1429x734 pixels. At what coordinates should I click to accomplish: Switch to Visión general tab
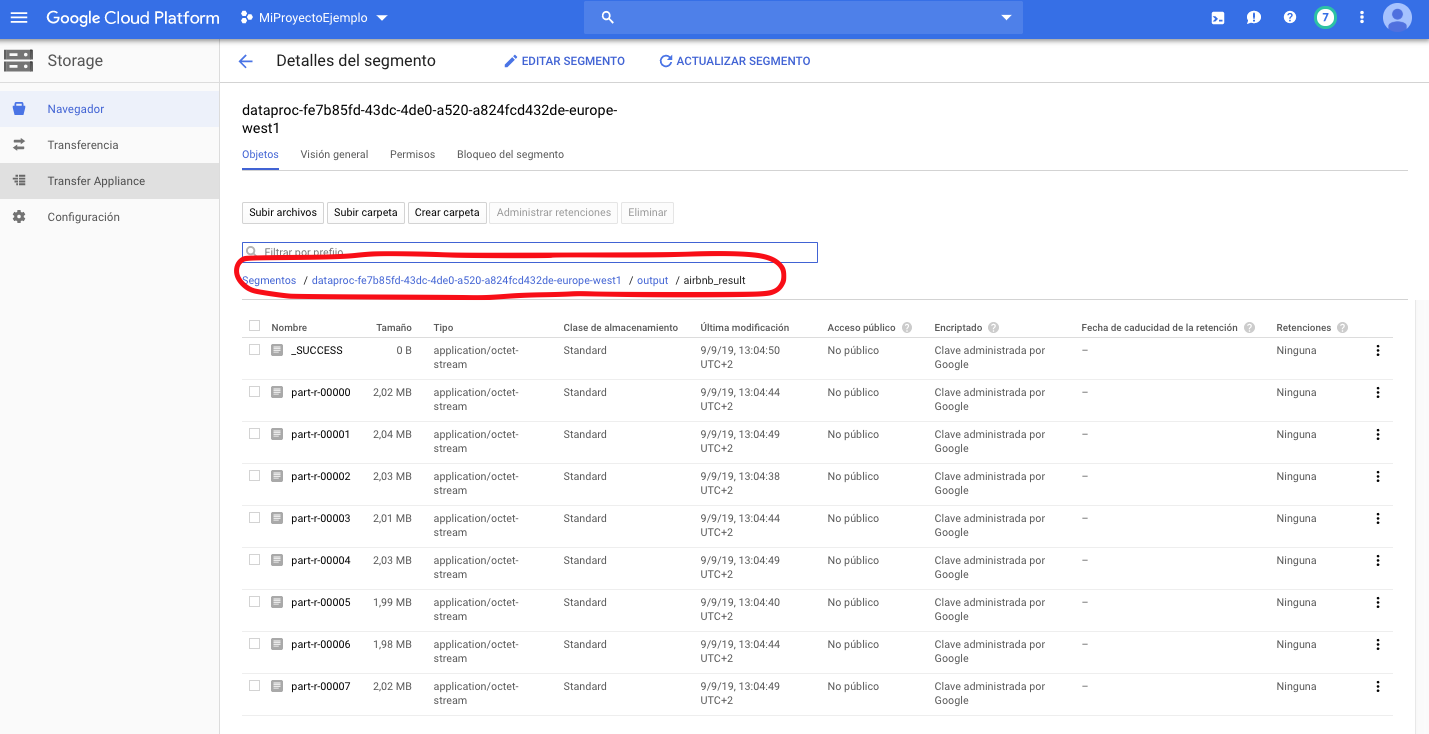click(x=334, y=155)
